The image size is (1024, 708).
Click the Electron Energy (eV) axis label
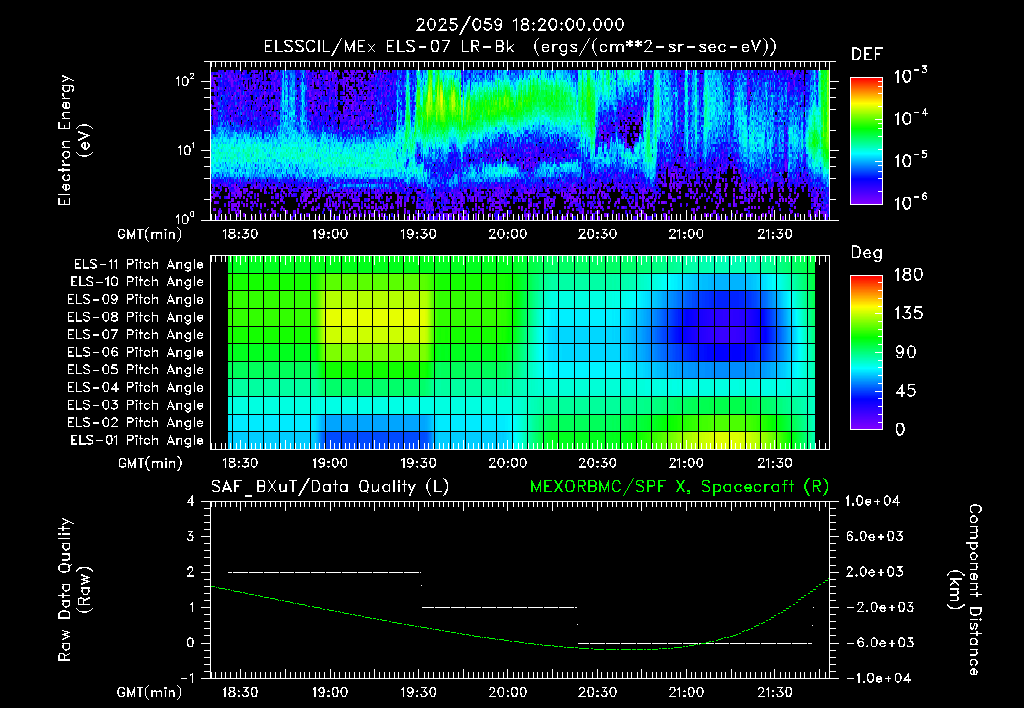point(74,140)
